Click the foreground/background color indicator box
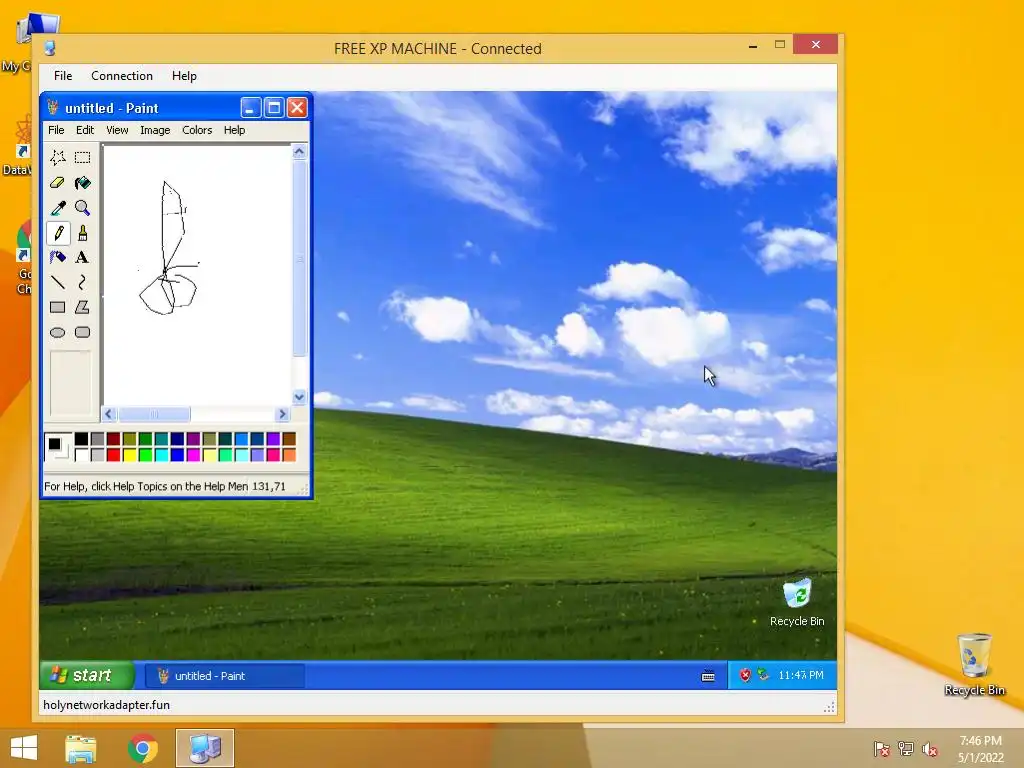 click(57, 447)
